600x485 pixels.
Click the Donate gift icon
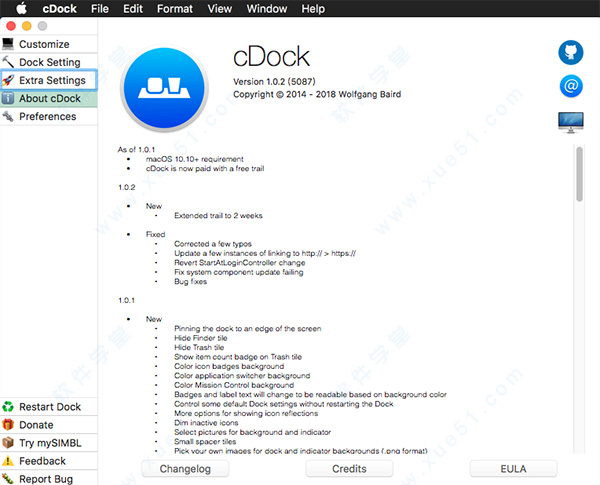pyautogui.click(x=8, y=425)
